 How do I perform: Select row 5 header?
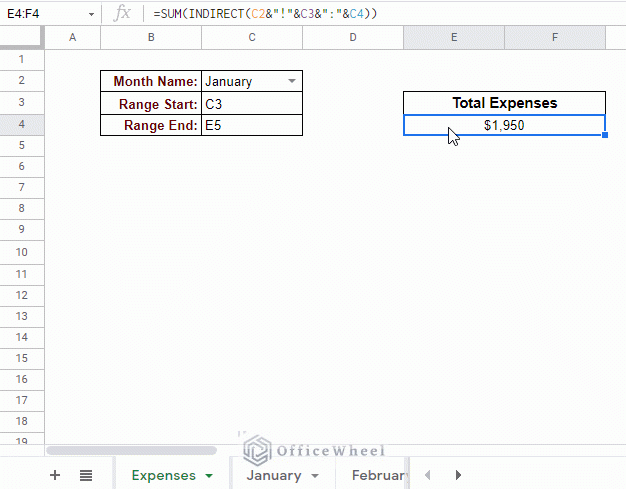[x=22, y=145]
